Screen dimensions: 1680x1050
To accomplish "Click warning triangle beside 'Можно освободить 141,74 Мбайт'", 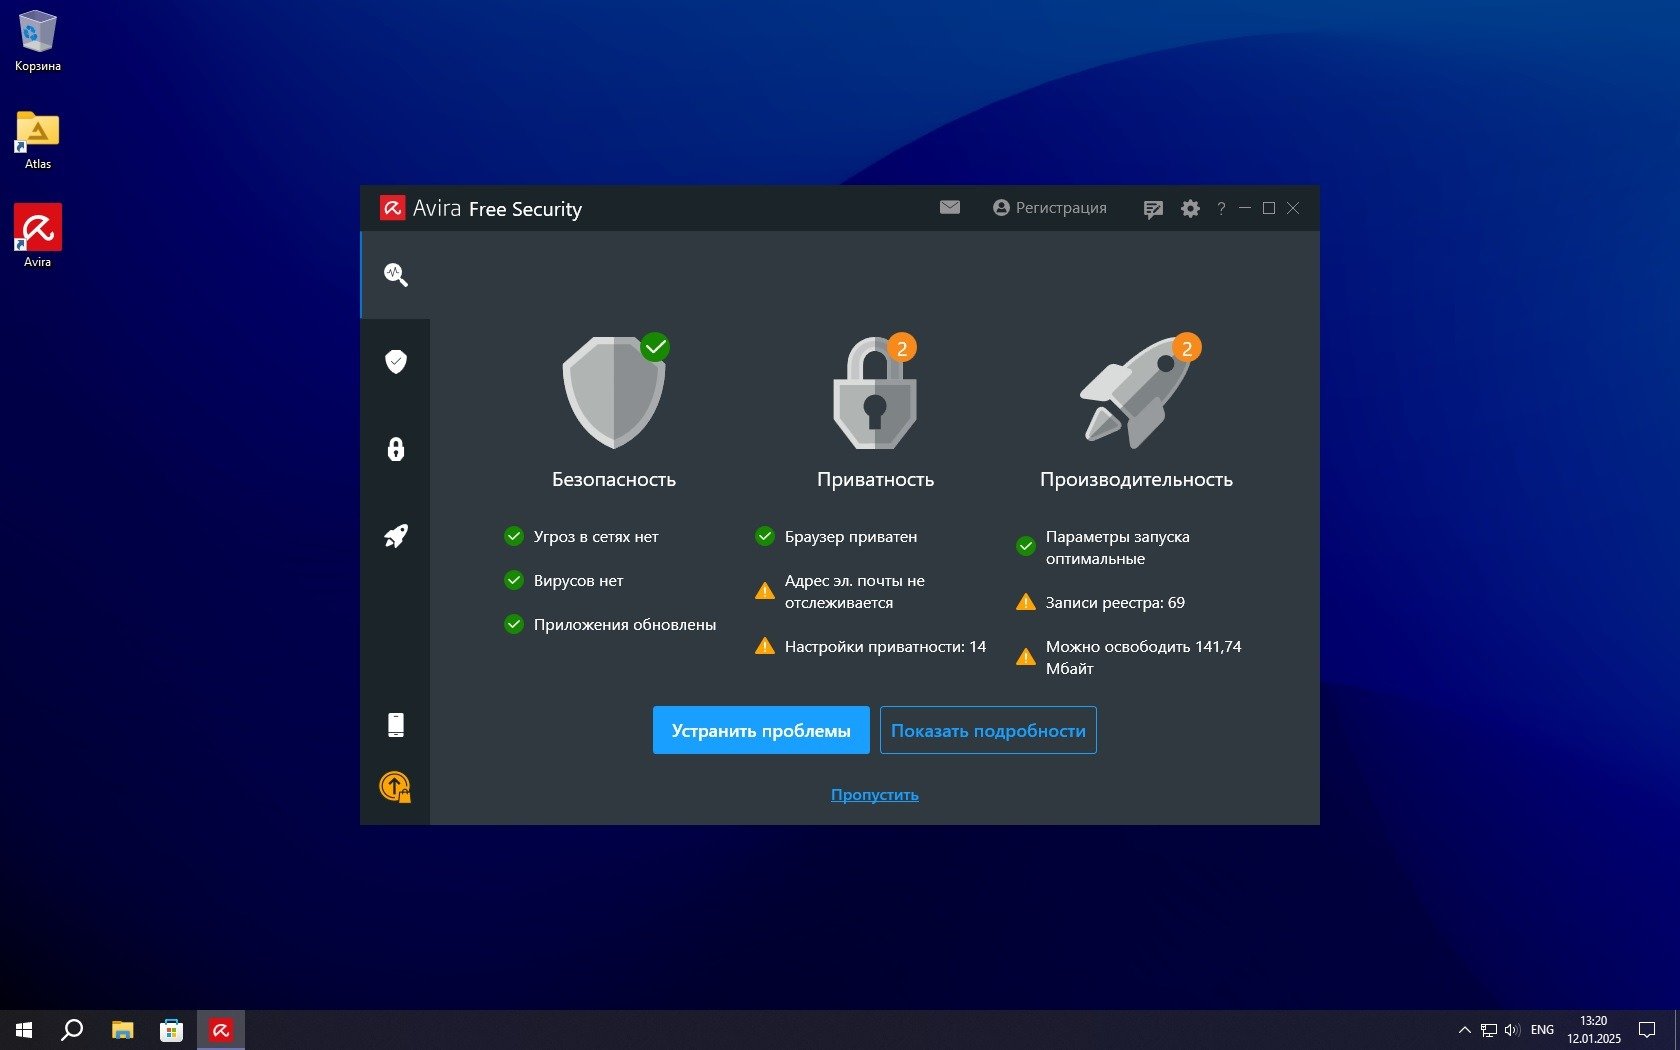I will [x=1026, y=657].
